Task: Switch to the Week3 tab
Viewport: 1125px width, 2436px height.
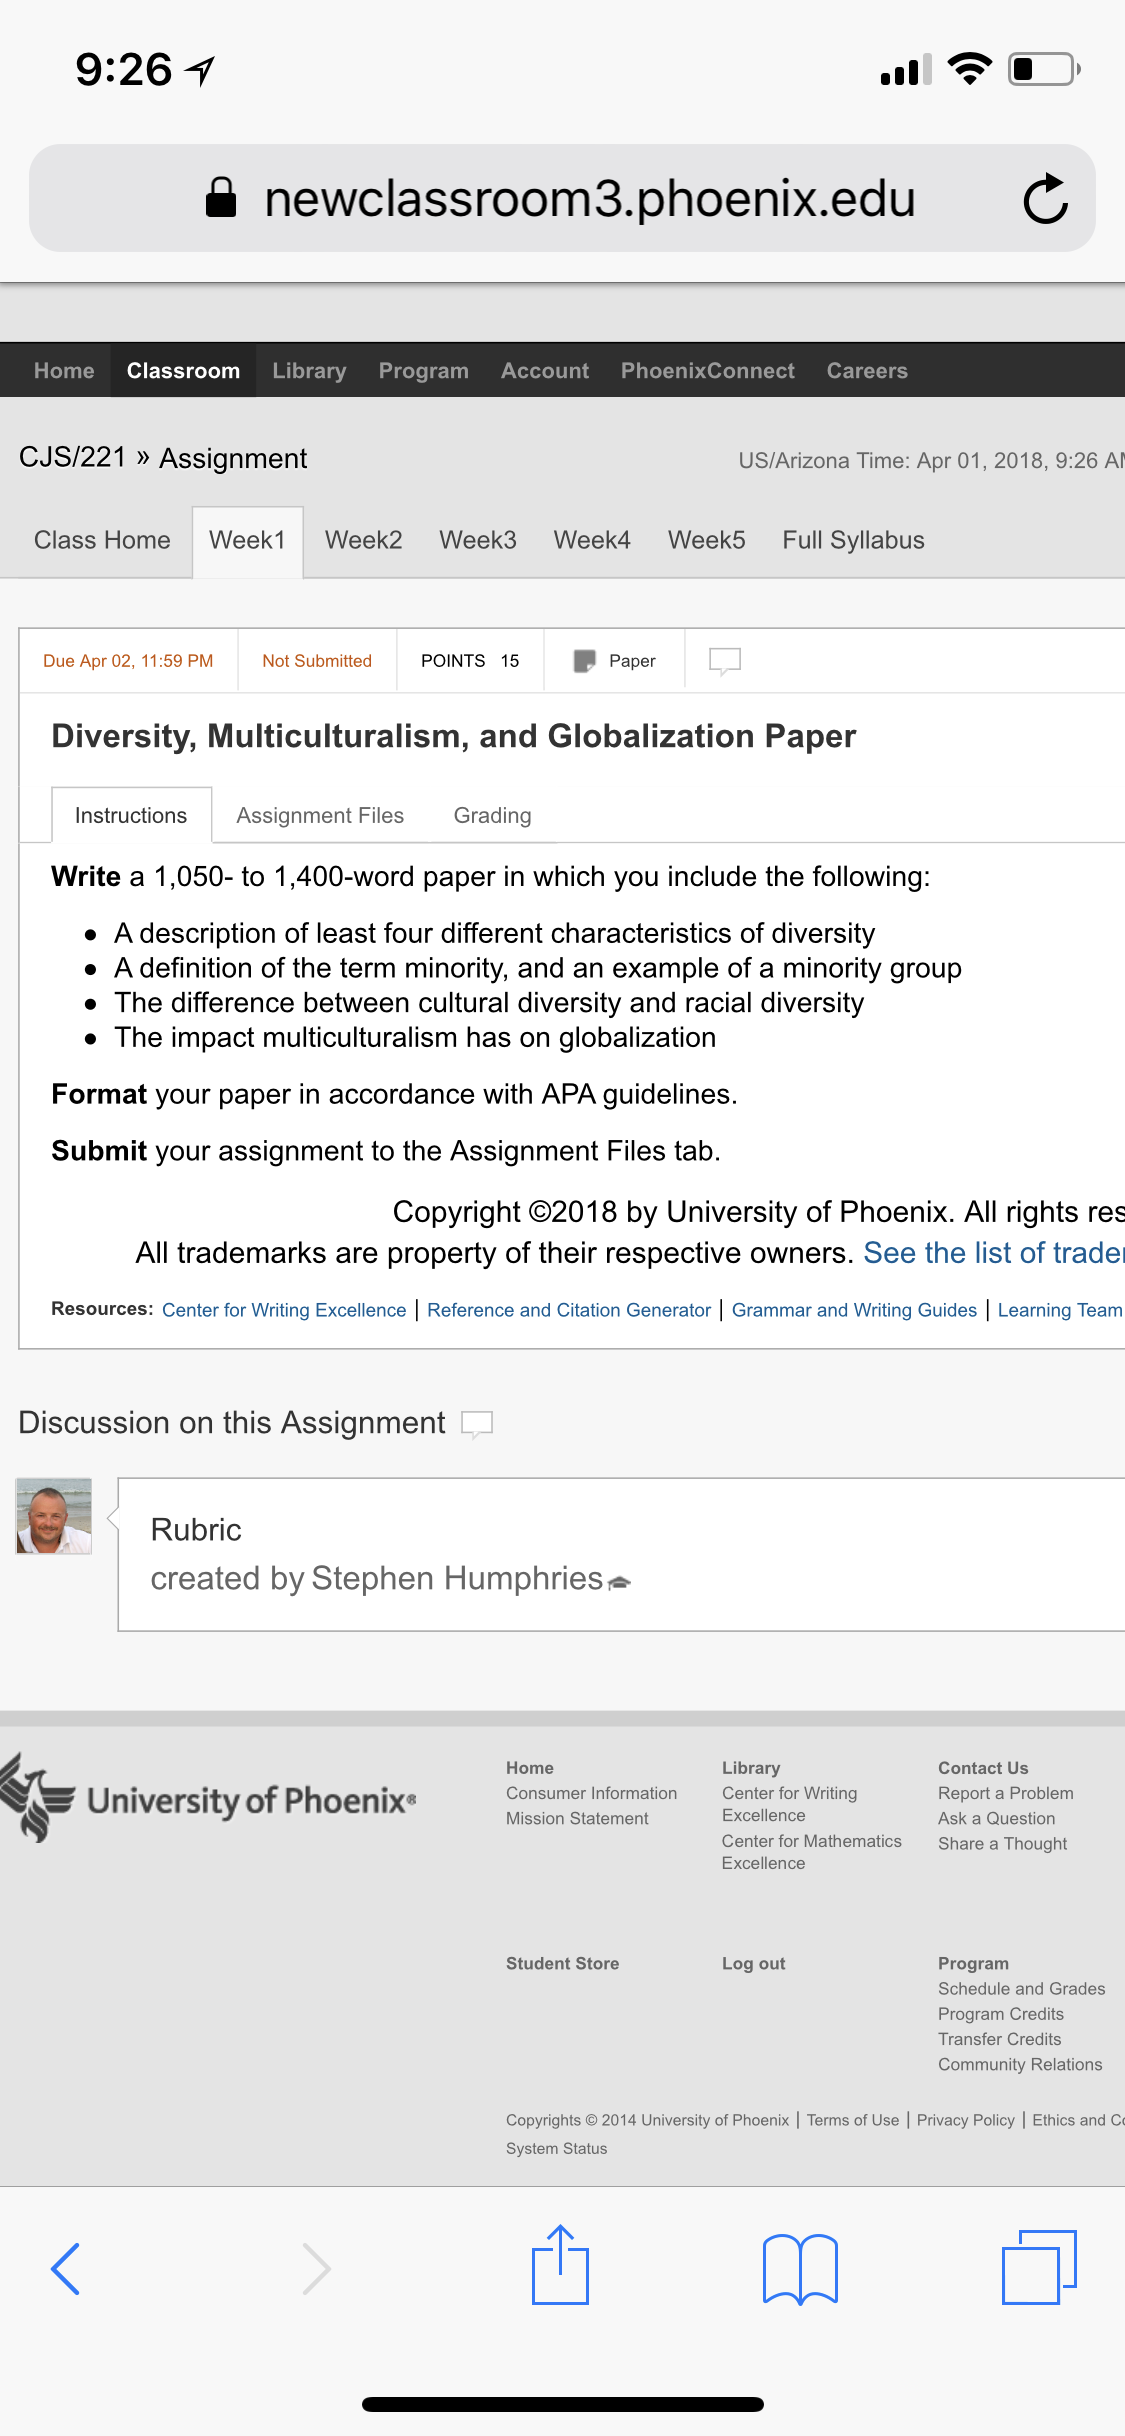Action: [478, 540]
